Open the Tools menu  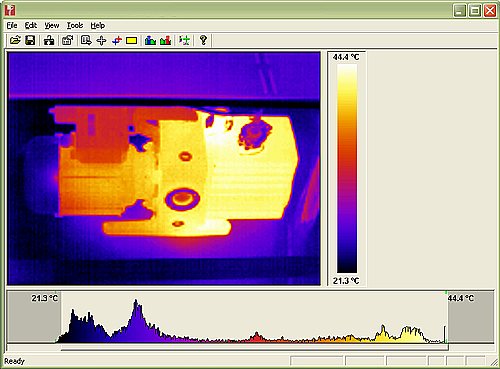point(75,25)
